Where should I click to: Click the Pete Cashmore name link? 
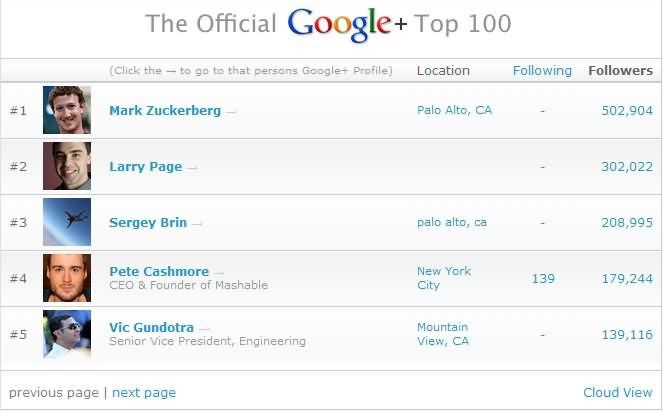160,271
